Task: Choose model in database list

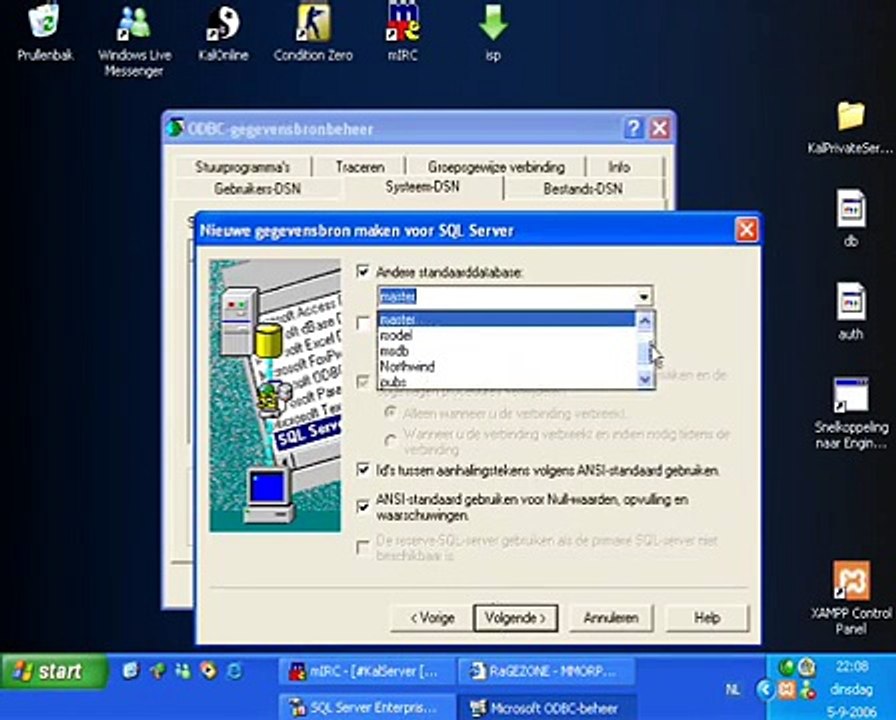Action: tap(506, 335)
